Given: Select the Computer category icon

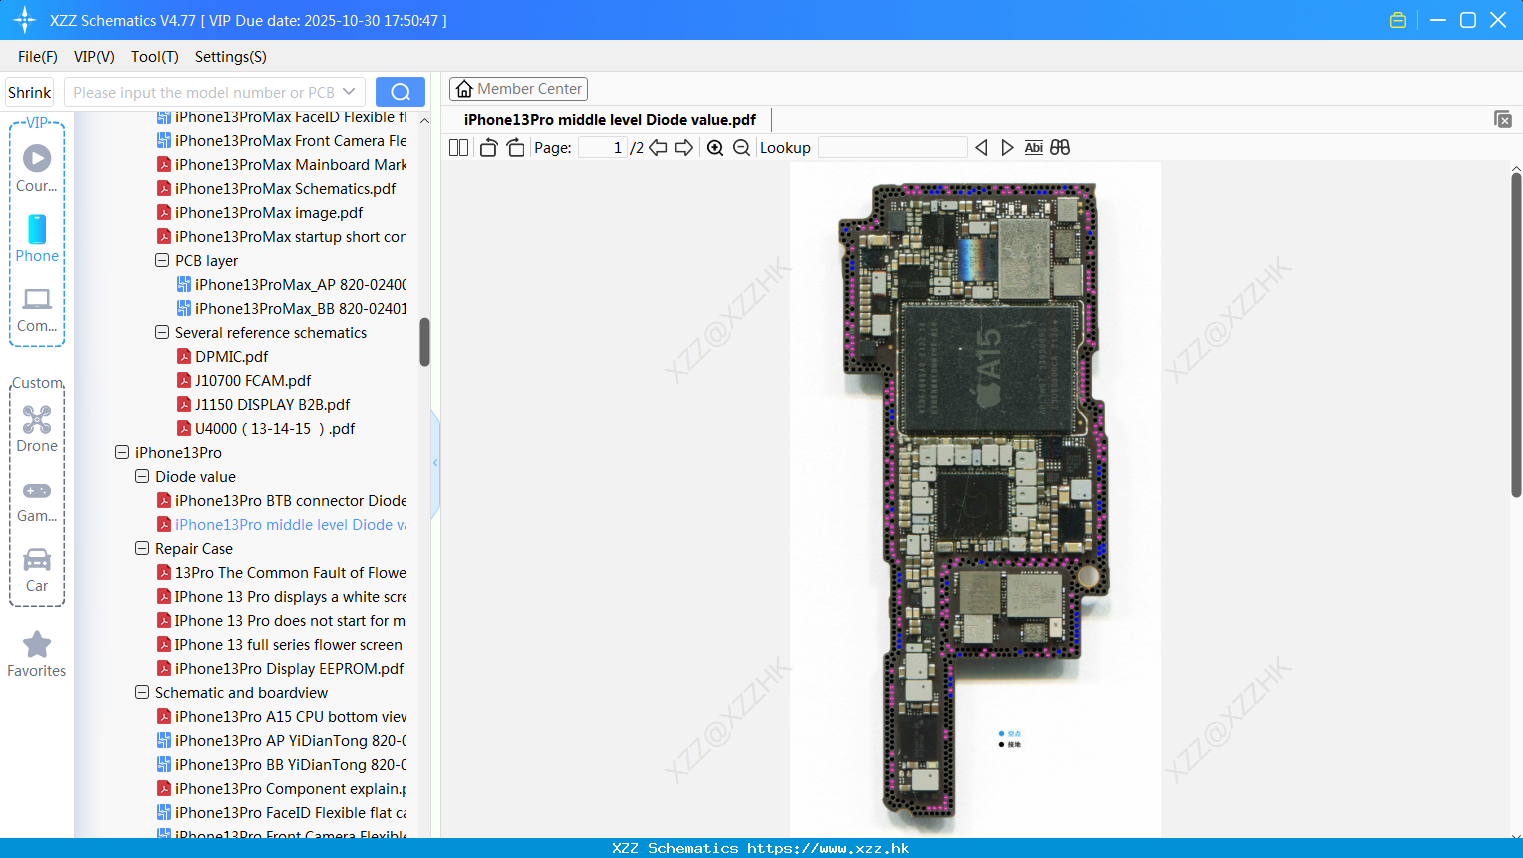Looking at the screenshot, I should click(x=37, y=309).
